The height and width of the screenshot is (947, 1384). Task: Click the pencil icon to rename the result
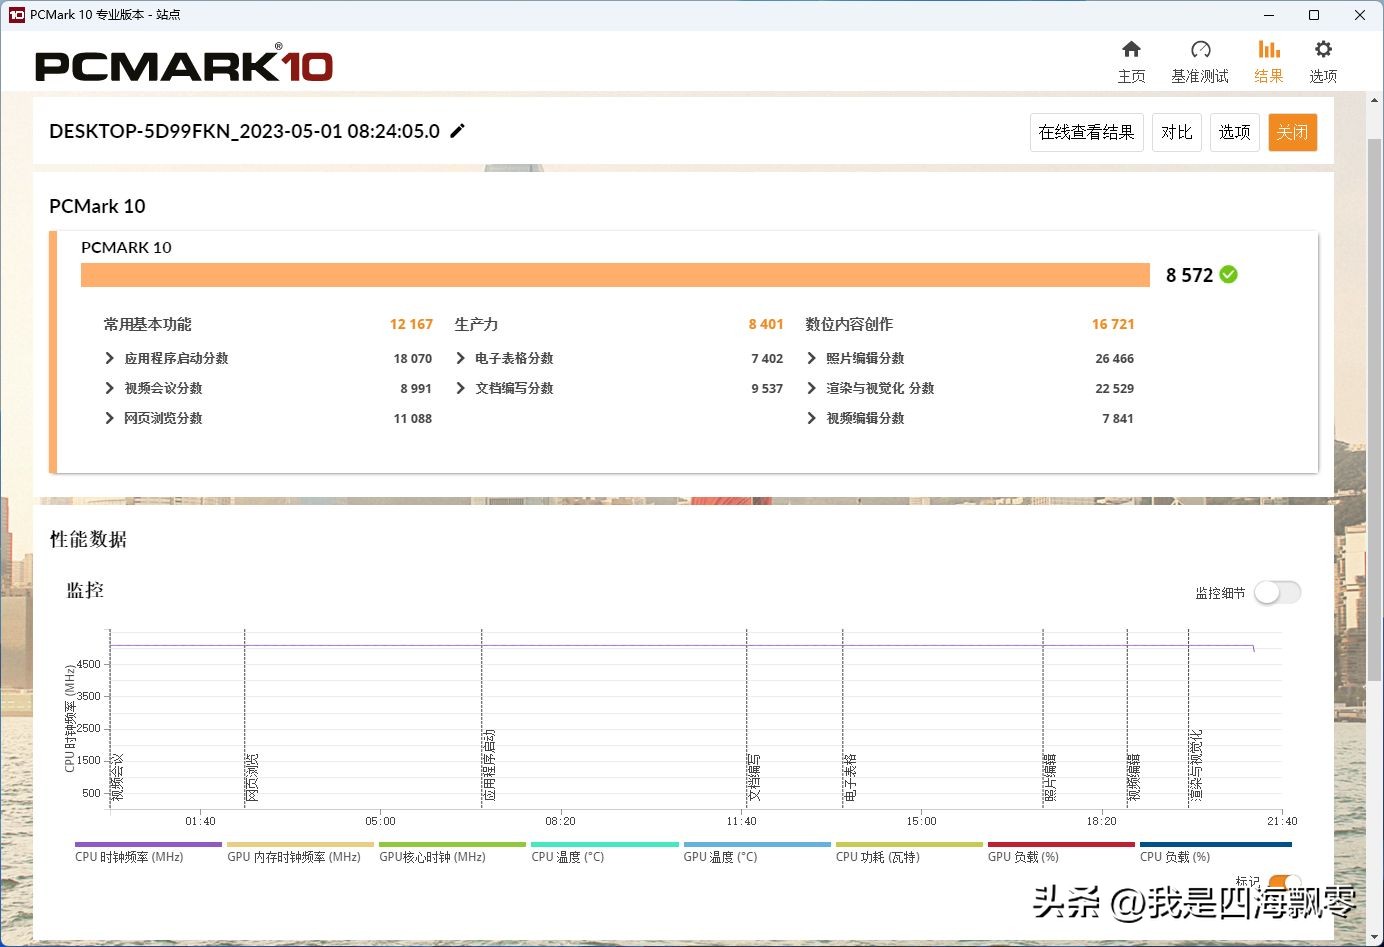[457, 130]
